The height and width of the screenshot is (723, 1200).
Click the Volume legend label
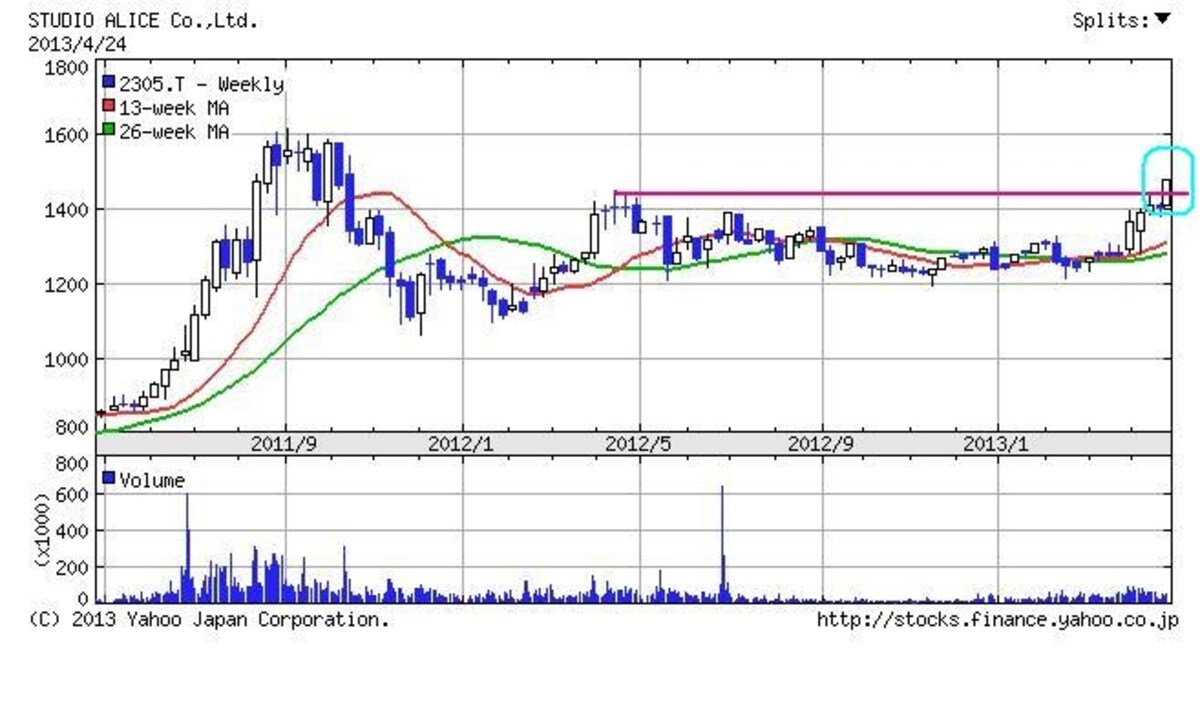(152, 480)
